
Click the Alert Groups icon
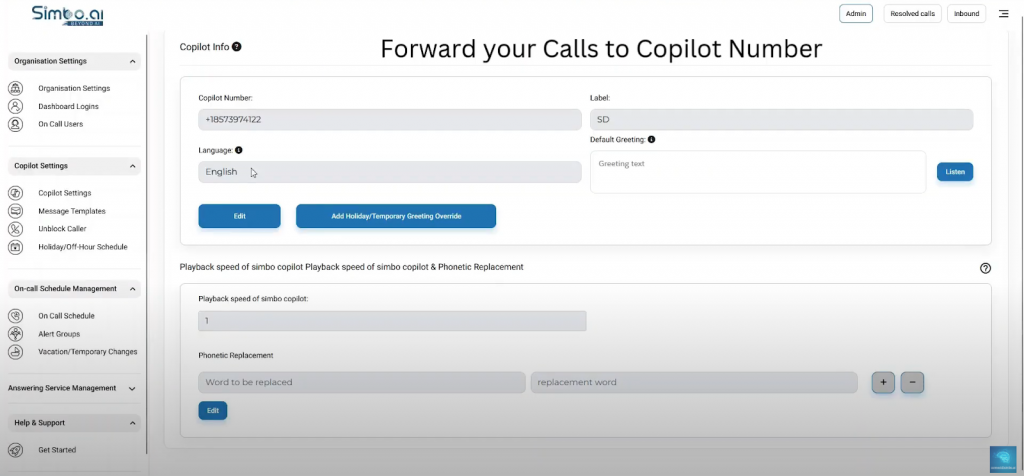pyautogui.click(x=16, y=334)
